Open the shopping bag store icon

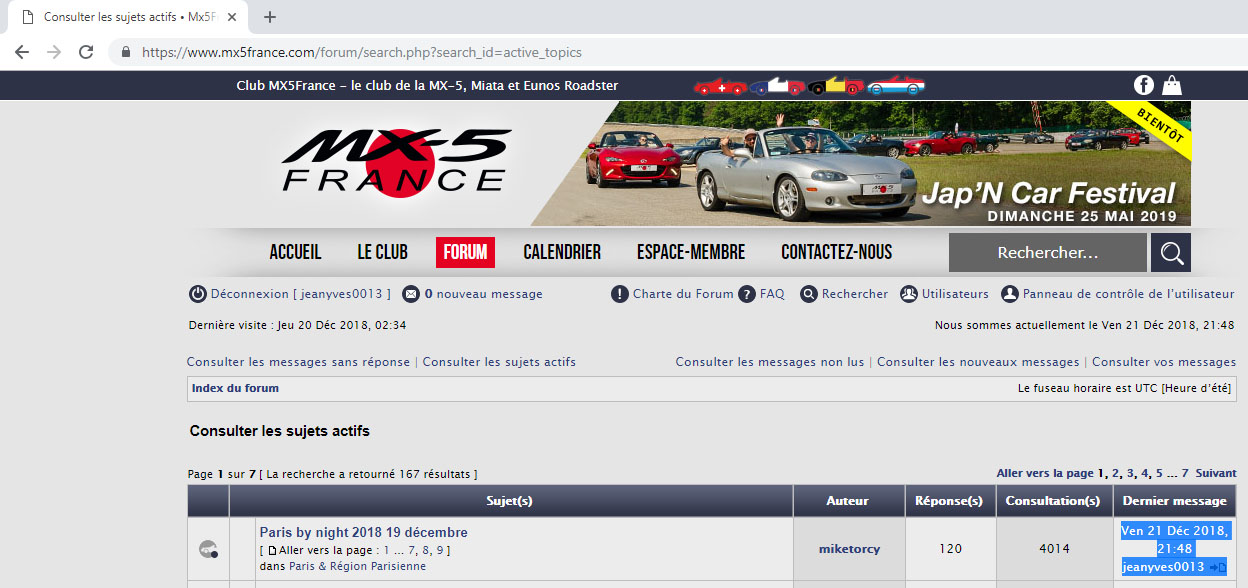tap(1171, 85)
